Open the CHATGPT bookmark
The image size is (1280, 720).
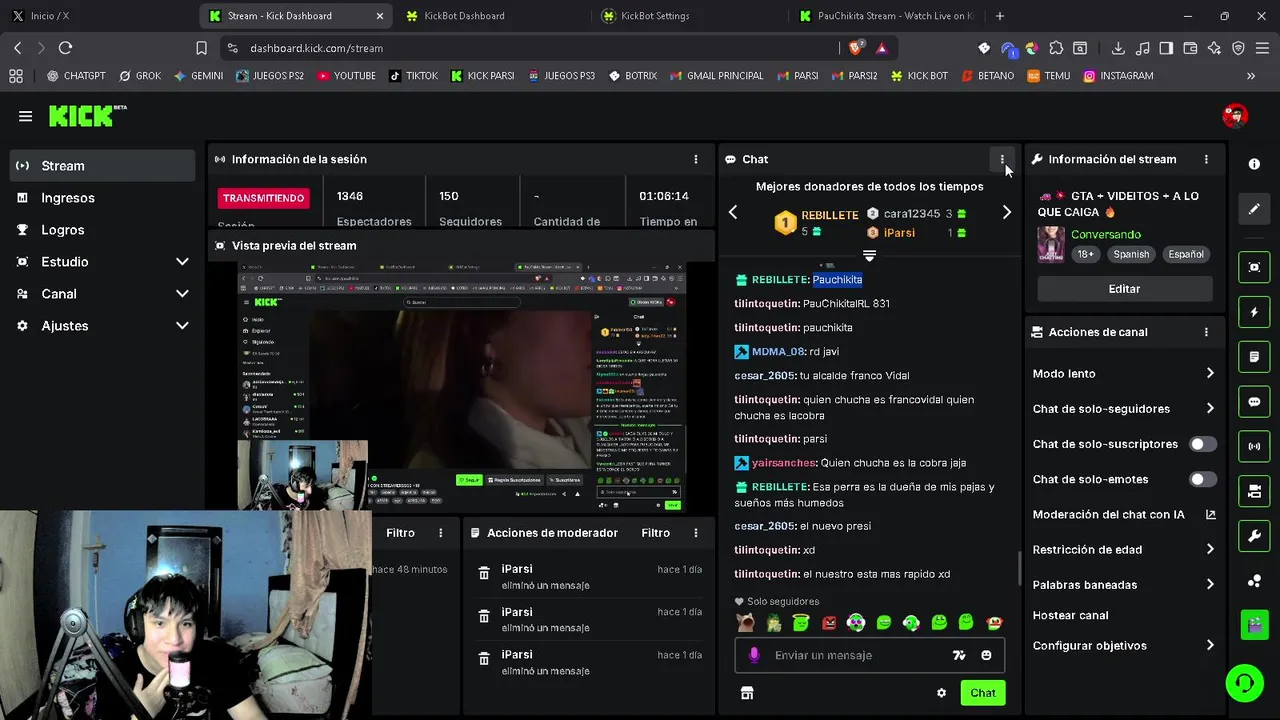pyautogui.click(x=76, y=76)
